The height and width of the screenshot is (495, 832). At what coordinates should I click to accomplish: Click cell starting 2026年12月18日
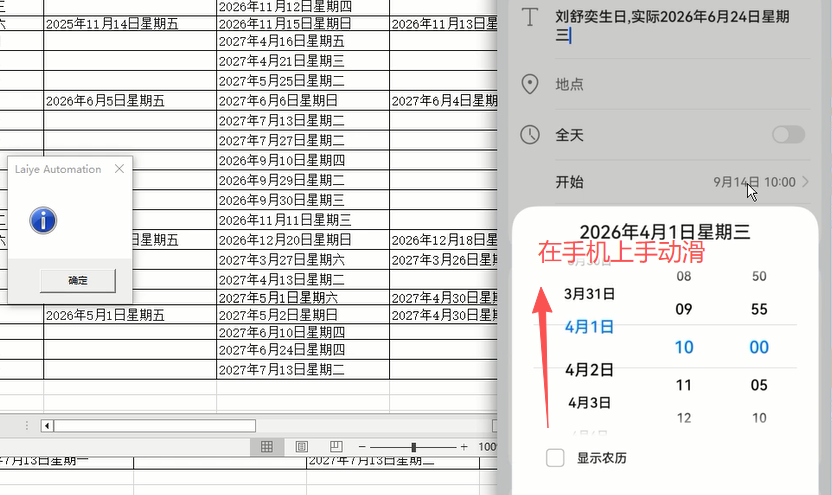point(444,240)
